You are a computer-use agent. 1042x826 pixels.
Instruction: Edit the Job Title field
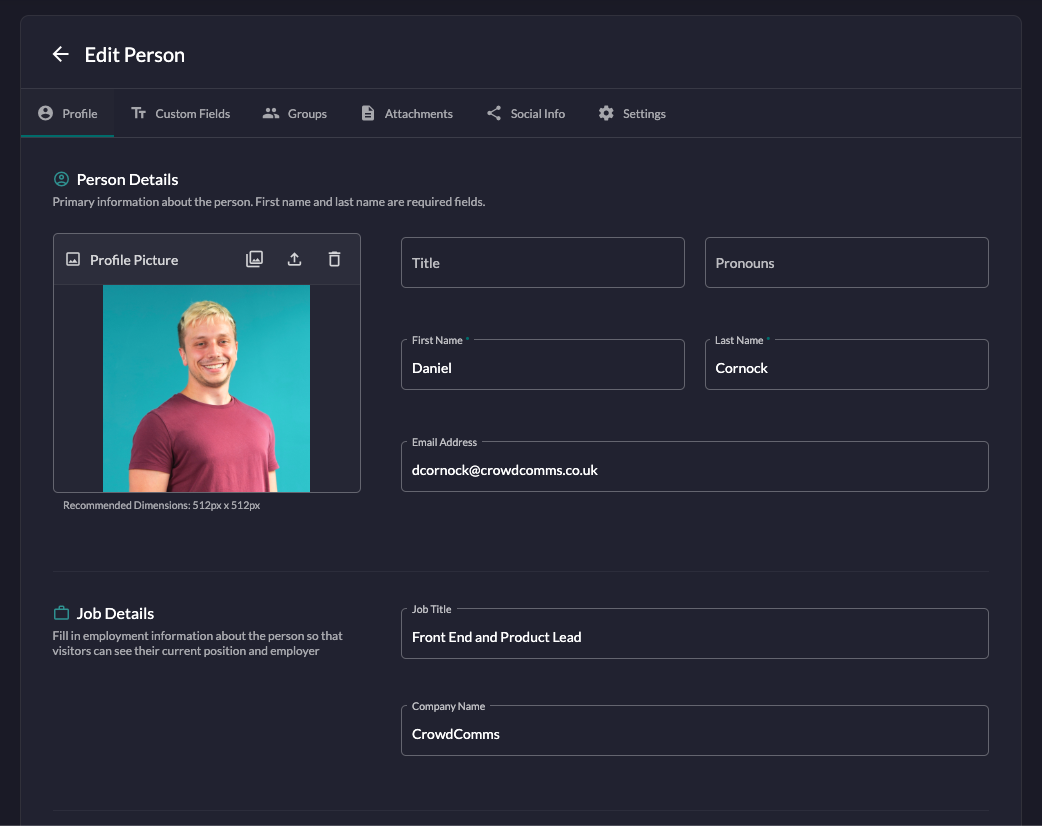[694, 633]
